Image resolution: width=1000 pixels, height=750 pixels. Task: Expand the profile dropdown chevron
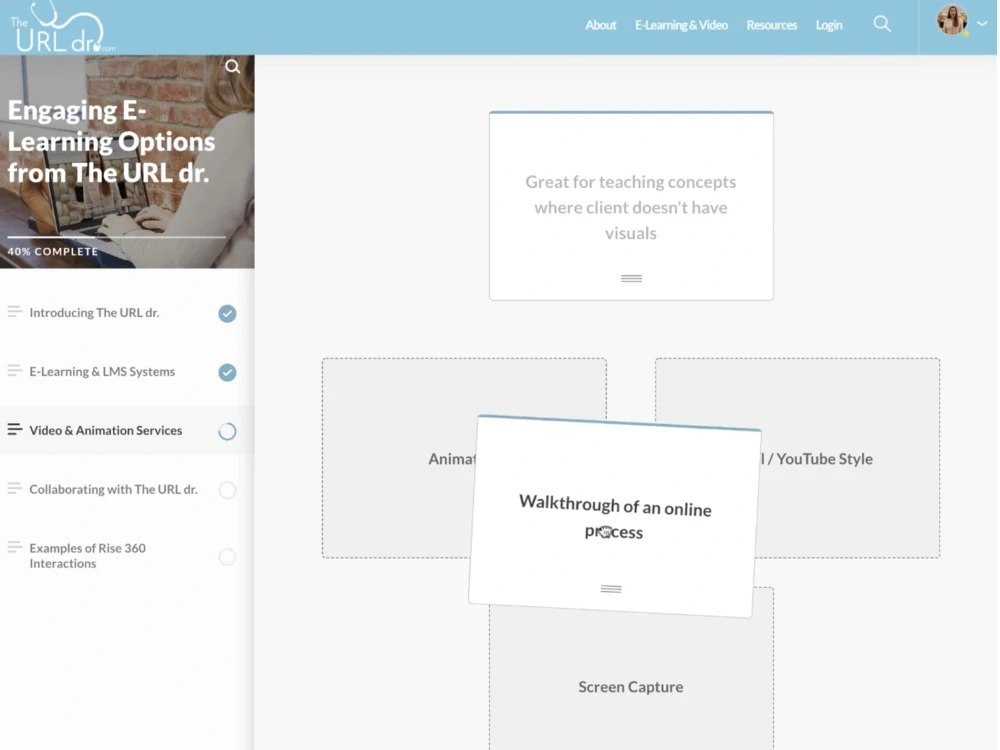[982, 24]
